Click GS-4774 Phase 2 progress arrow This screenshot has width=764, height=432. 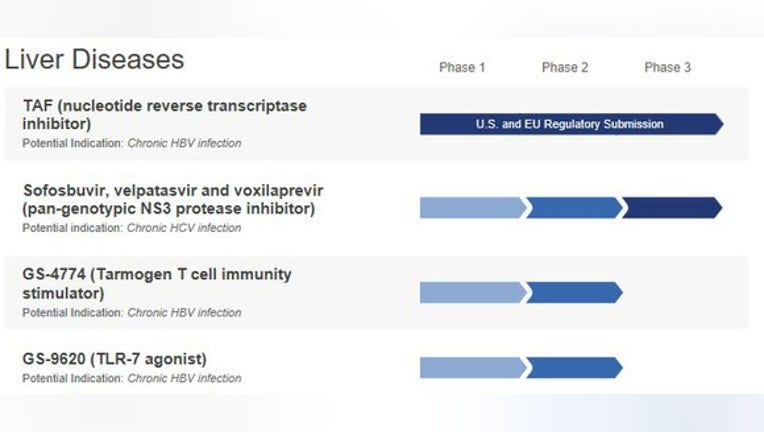574,292
